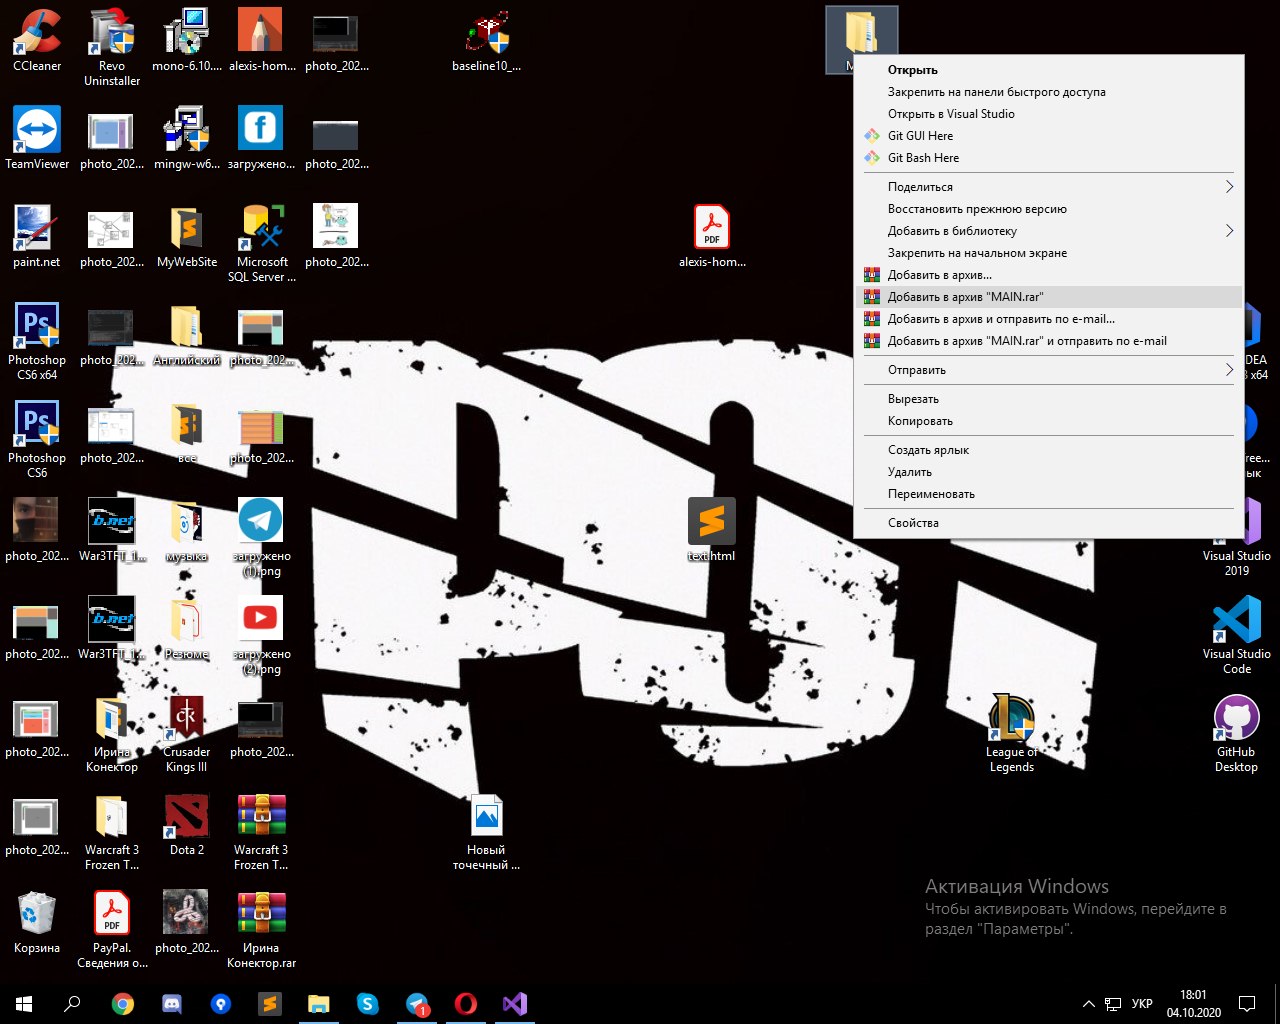Click the taskbar search magnifier
Image resolution: width=1280 pixels, height=1024 pixels.
(72, 1004)
